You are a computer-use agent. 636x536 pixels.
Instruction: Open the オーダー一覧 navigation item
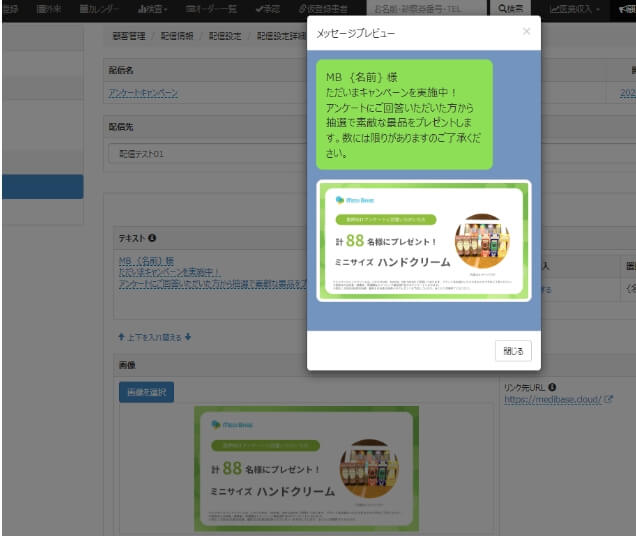coord(211,9)
